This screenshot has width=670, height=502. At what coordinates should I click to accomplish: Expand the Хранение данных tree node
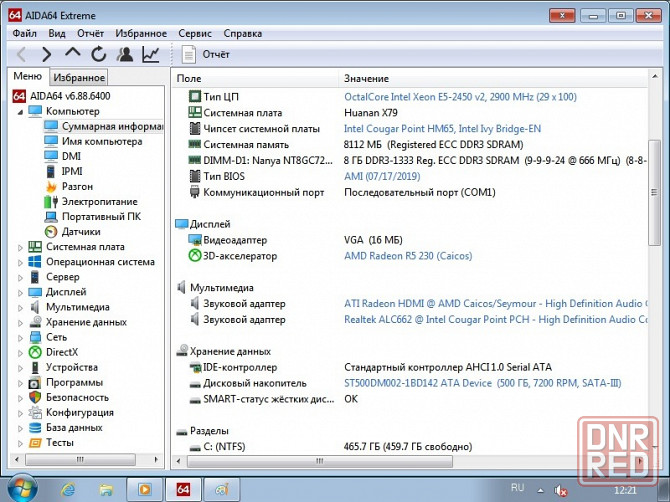pos(21,323)
